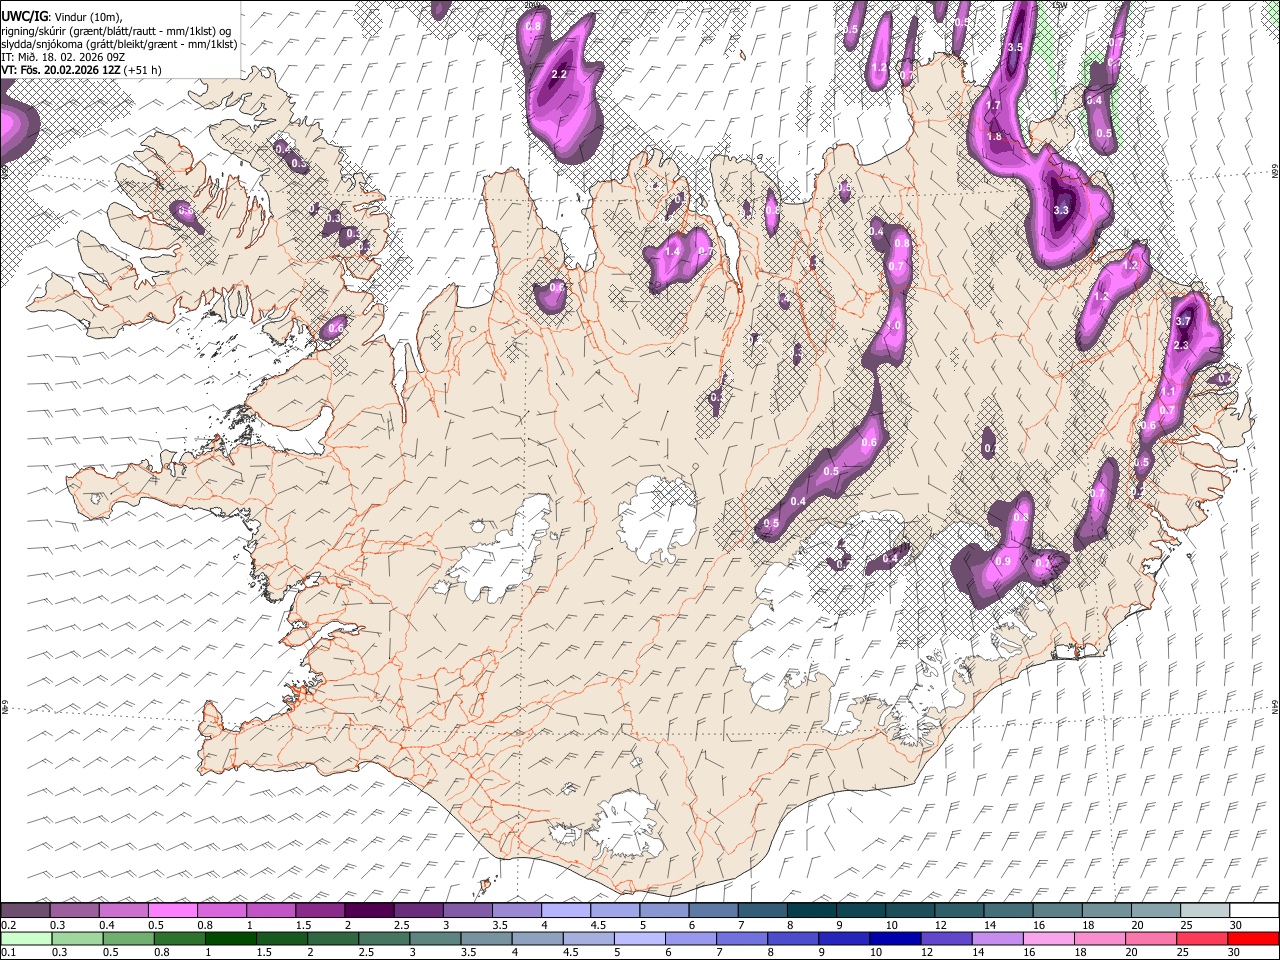Pick the lower-row light blue swatch starting at 5
Image resolution: width=1280 pixels, height=960 pixels.
(x=639, y=938)
